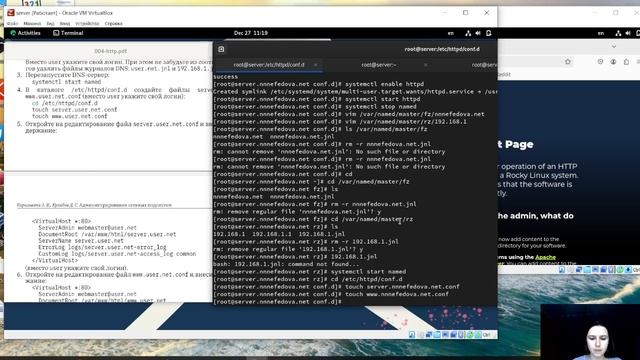Open the Машина menu of server VirtualBox window
This screenshot has width=640, height=360.
(32, 24)
